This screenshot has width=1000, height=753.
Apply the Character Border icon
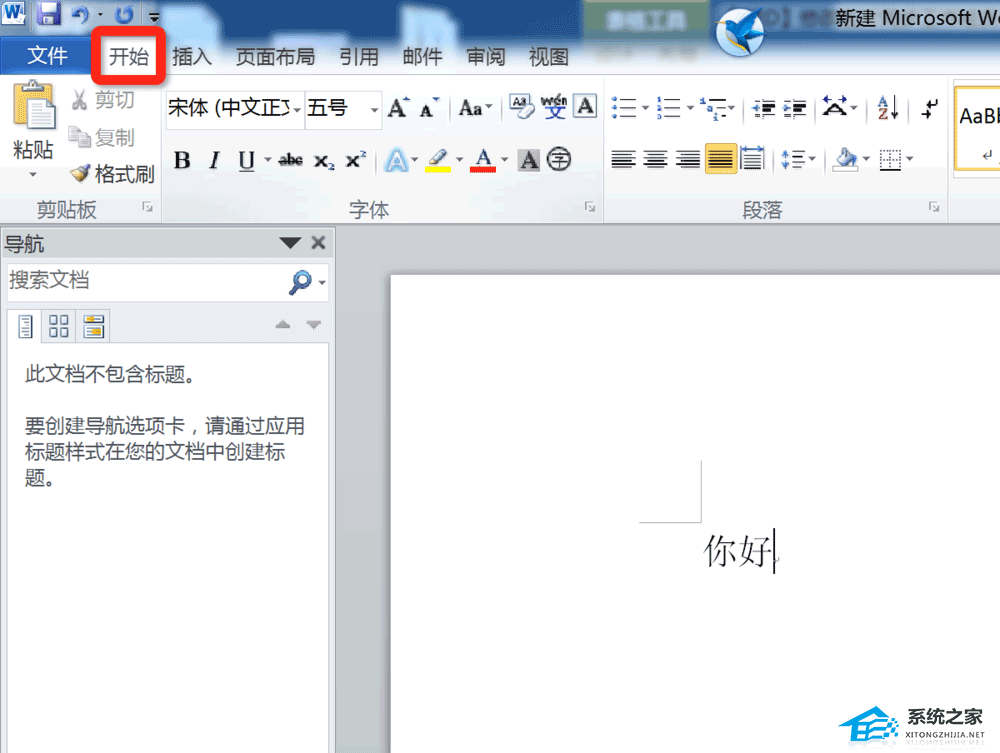583,106
